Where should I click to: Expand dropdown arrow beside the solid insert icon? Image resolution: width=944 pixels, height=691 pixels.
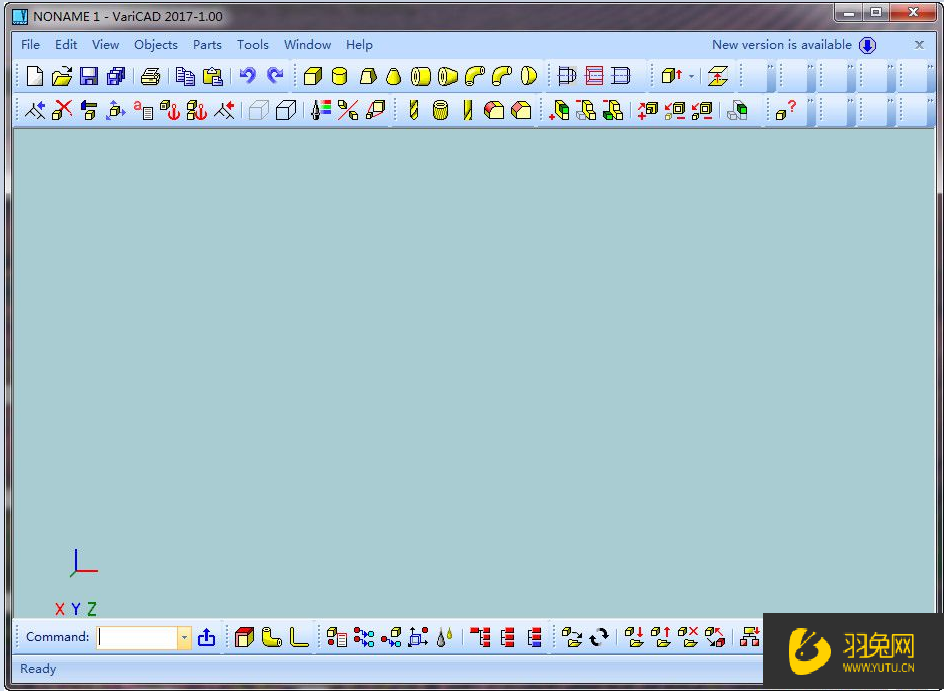pyautogui.click(x=691, y=76)
